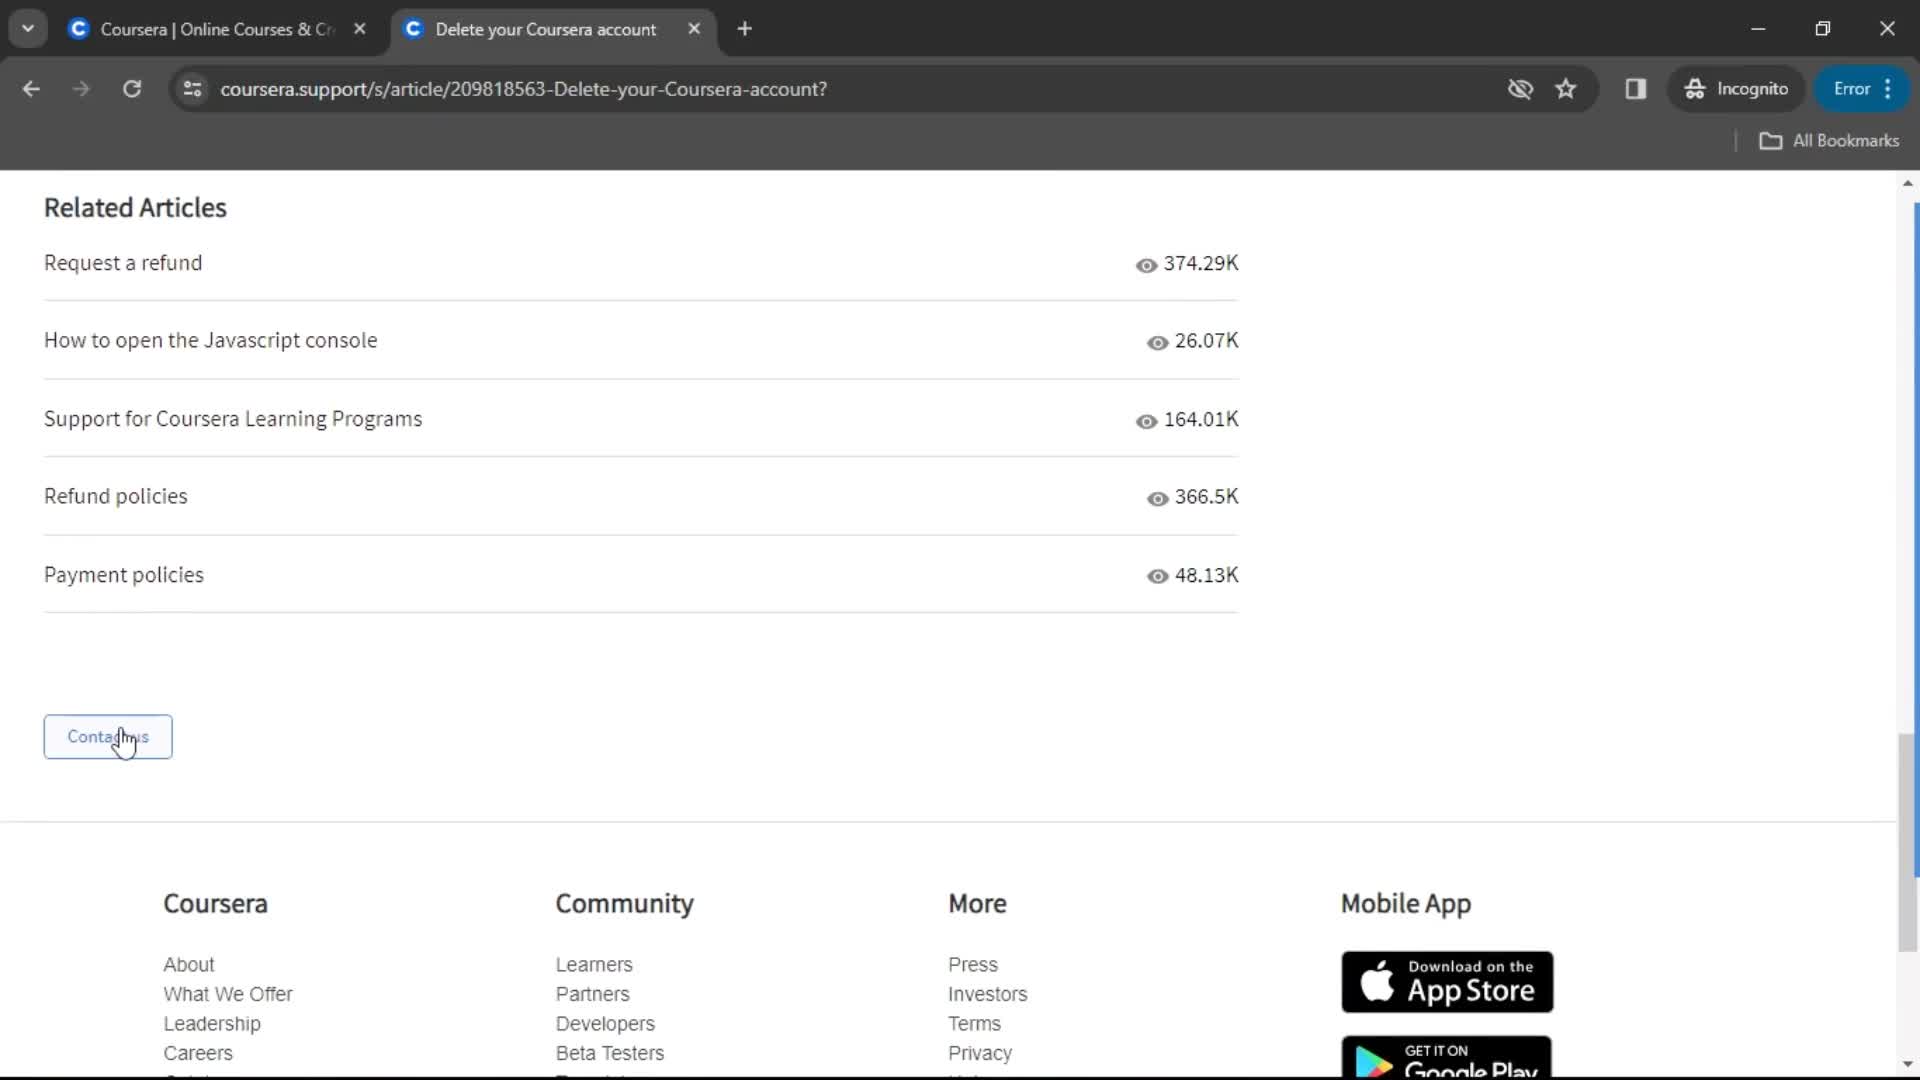The image size is (1920, 1080).
Task: Select the Delete your Coursera account tab
Action: (547, 29)
